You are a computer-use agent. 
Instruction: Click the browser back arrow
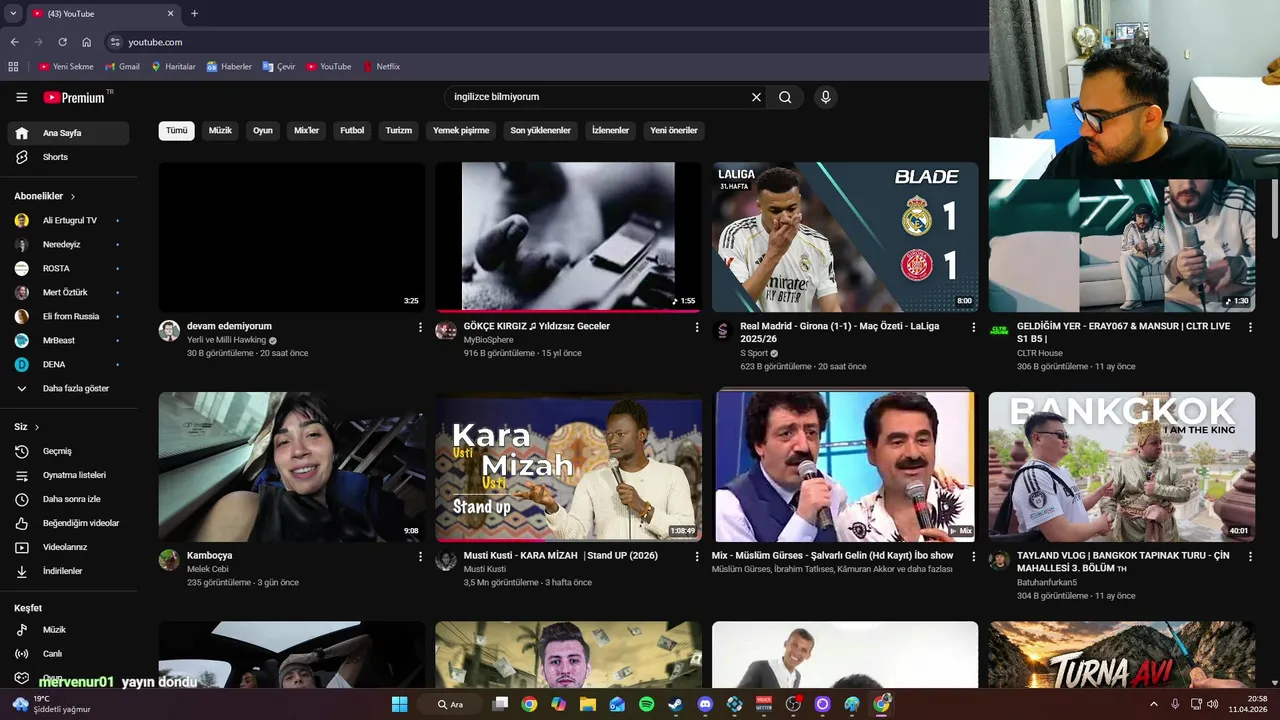click(14, 42)
